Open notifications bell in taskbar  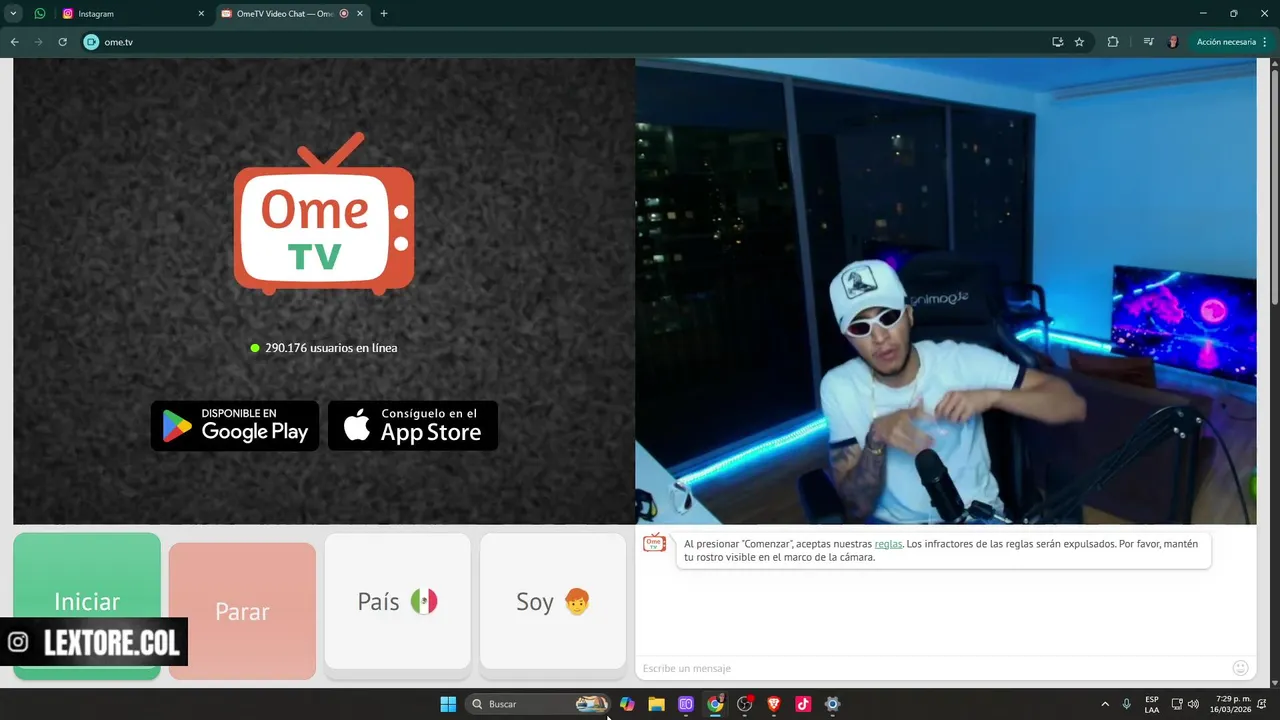pos(1263,704)
